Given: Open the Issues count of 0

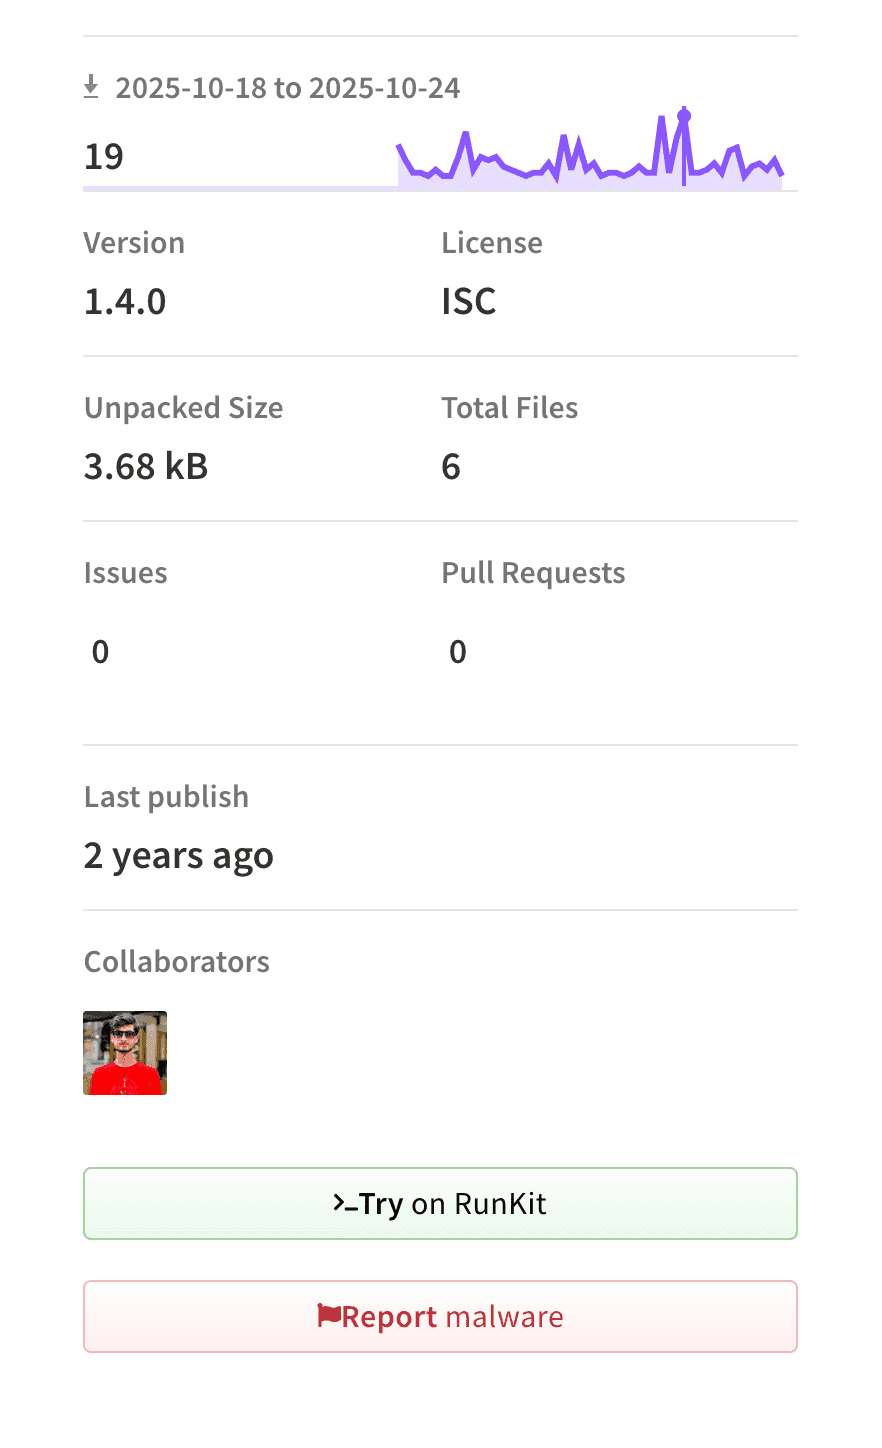Looking at the screenshot, I should (100, 652).
